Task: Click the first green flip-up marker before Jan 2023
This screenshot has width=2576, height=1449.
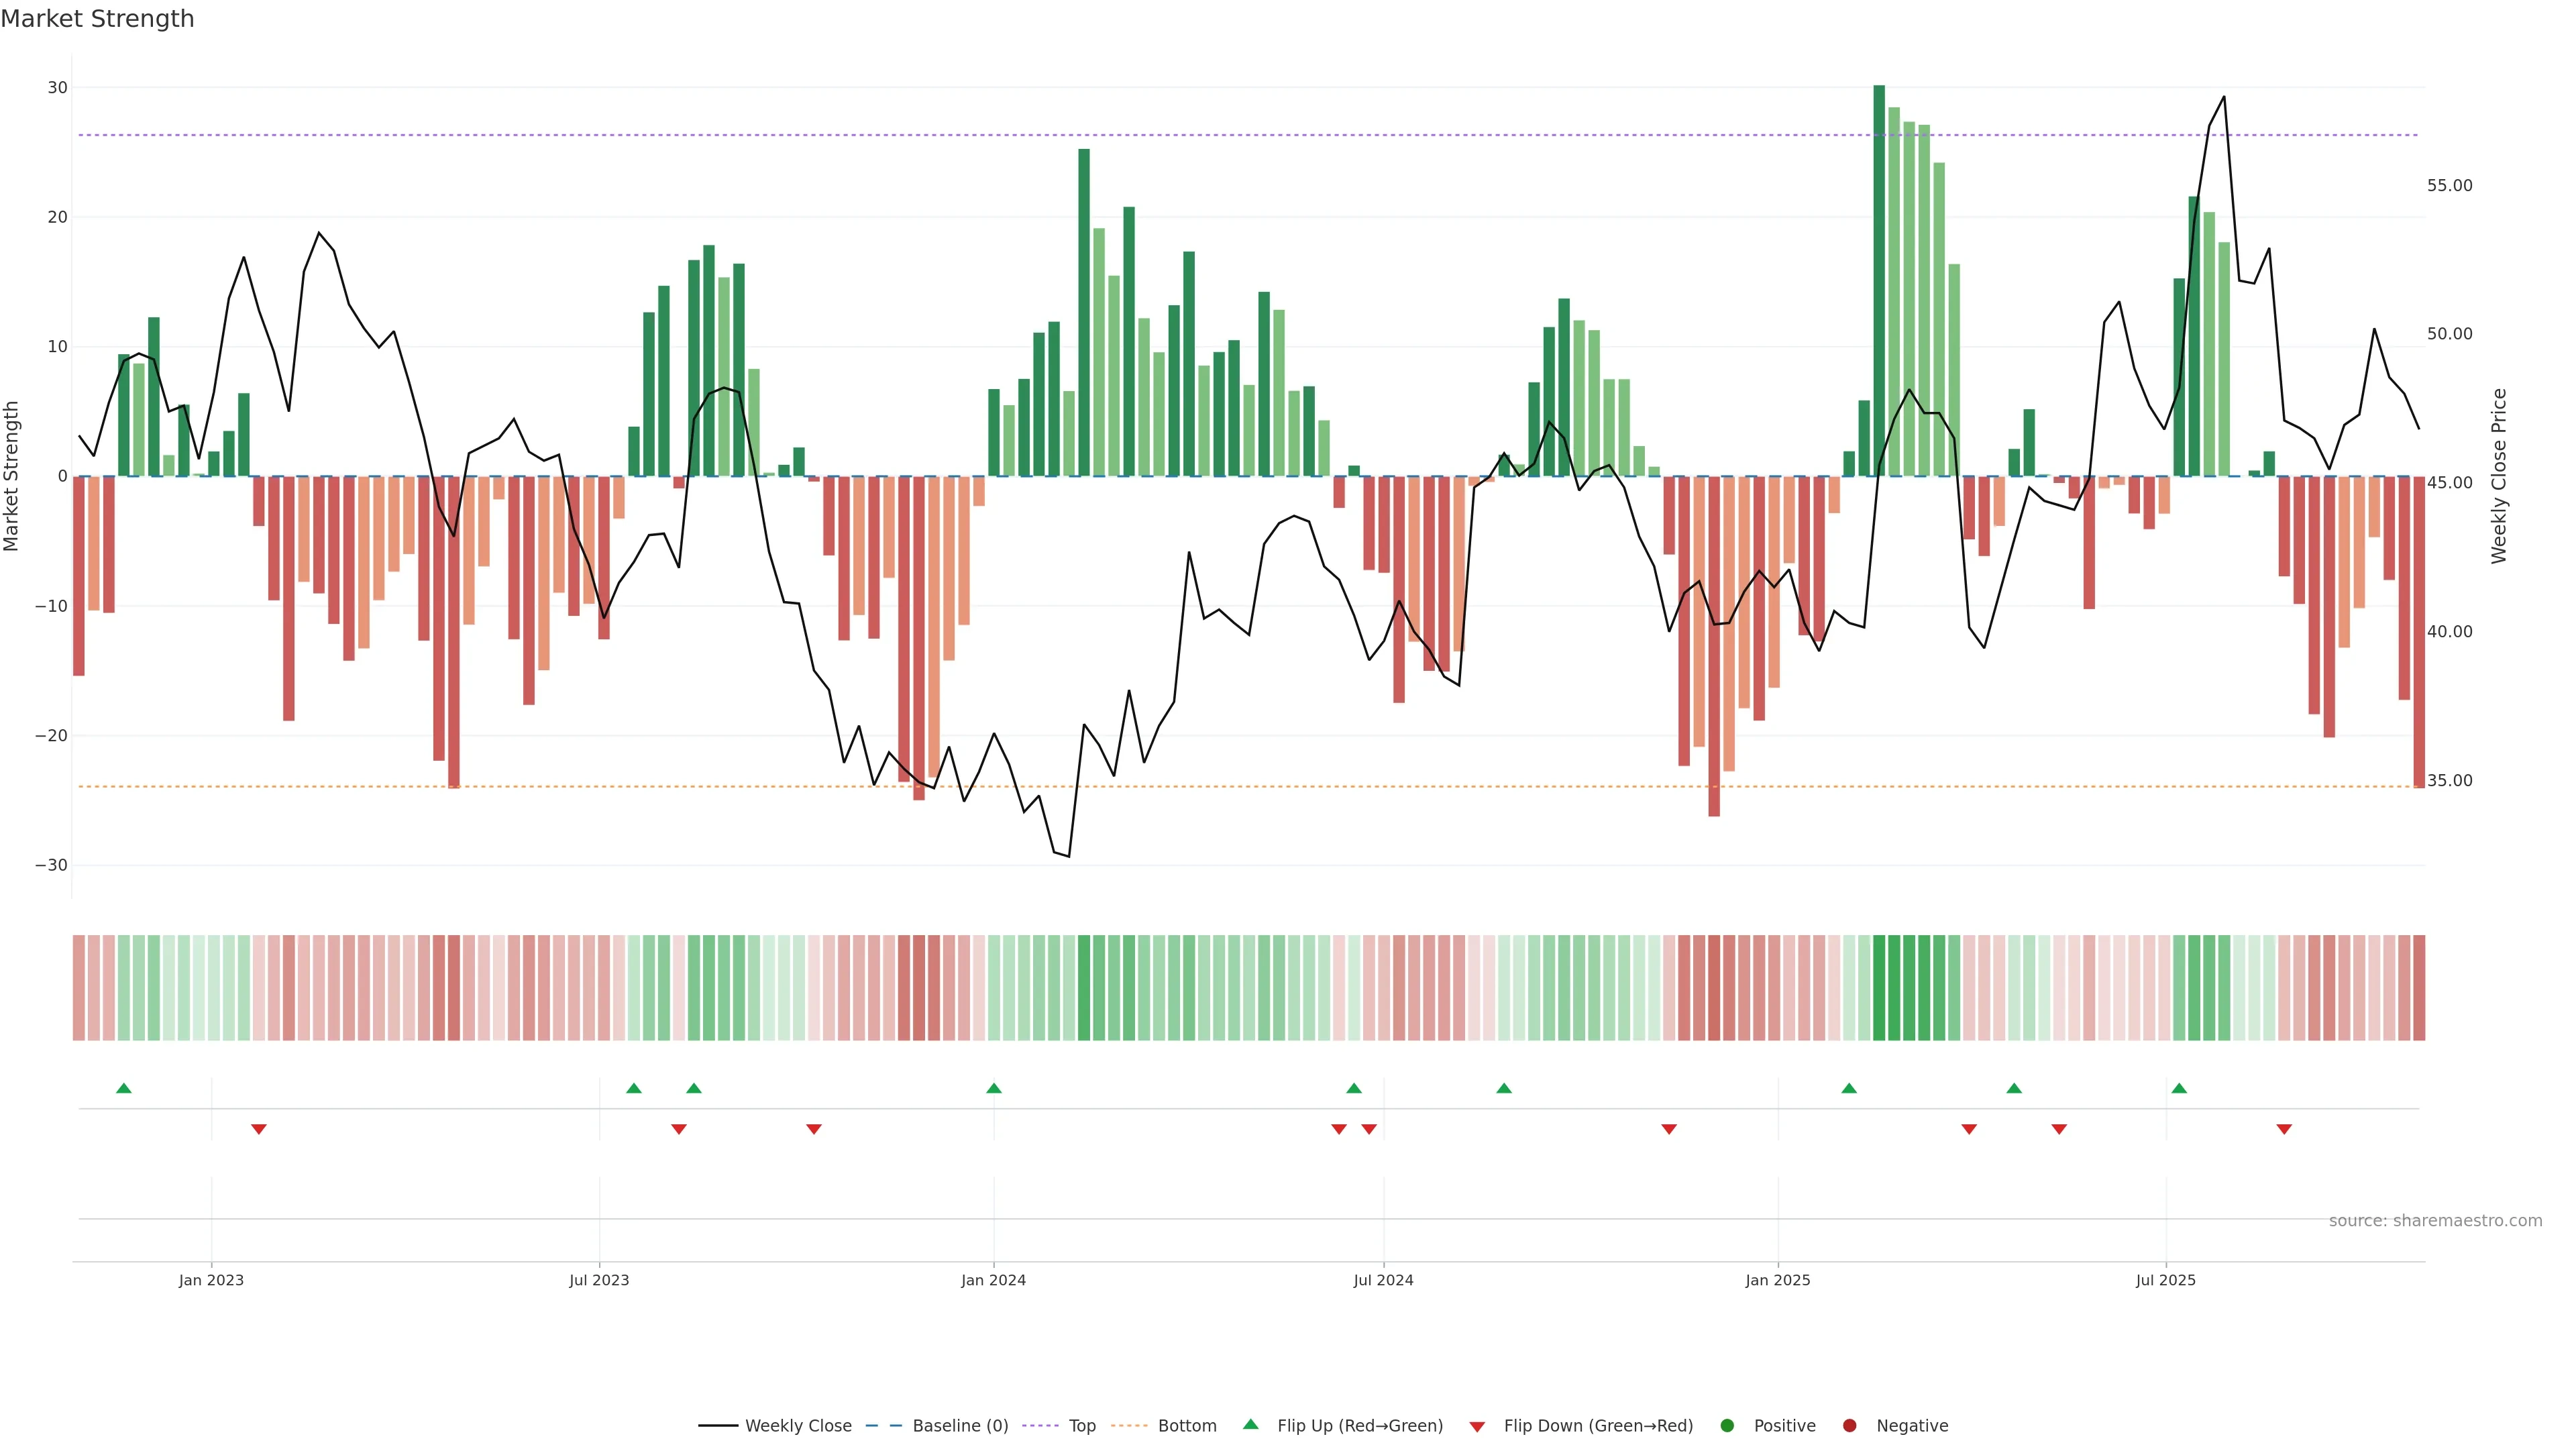Action: (124, 1088)
